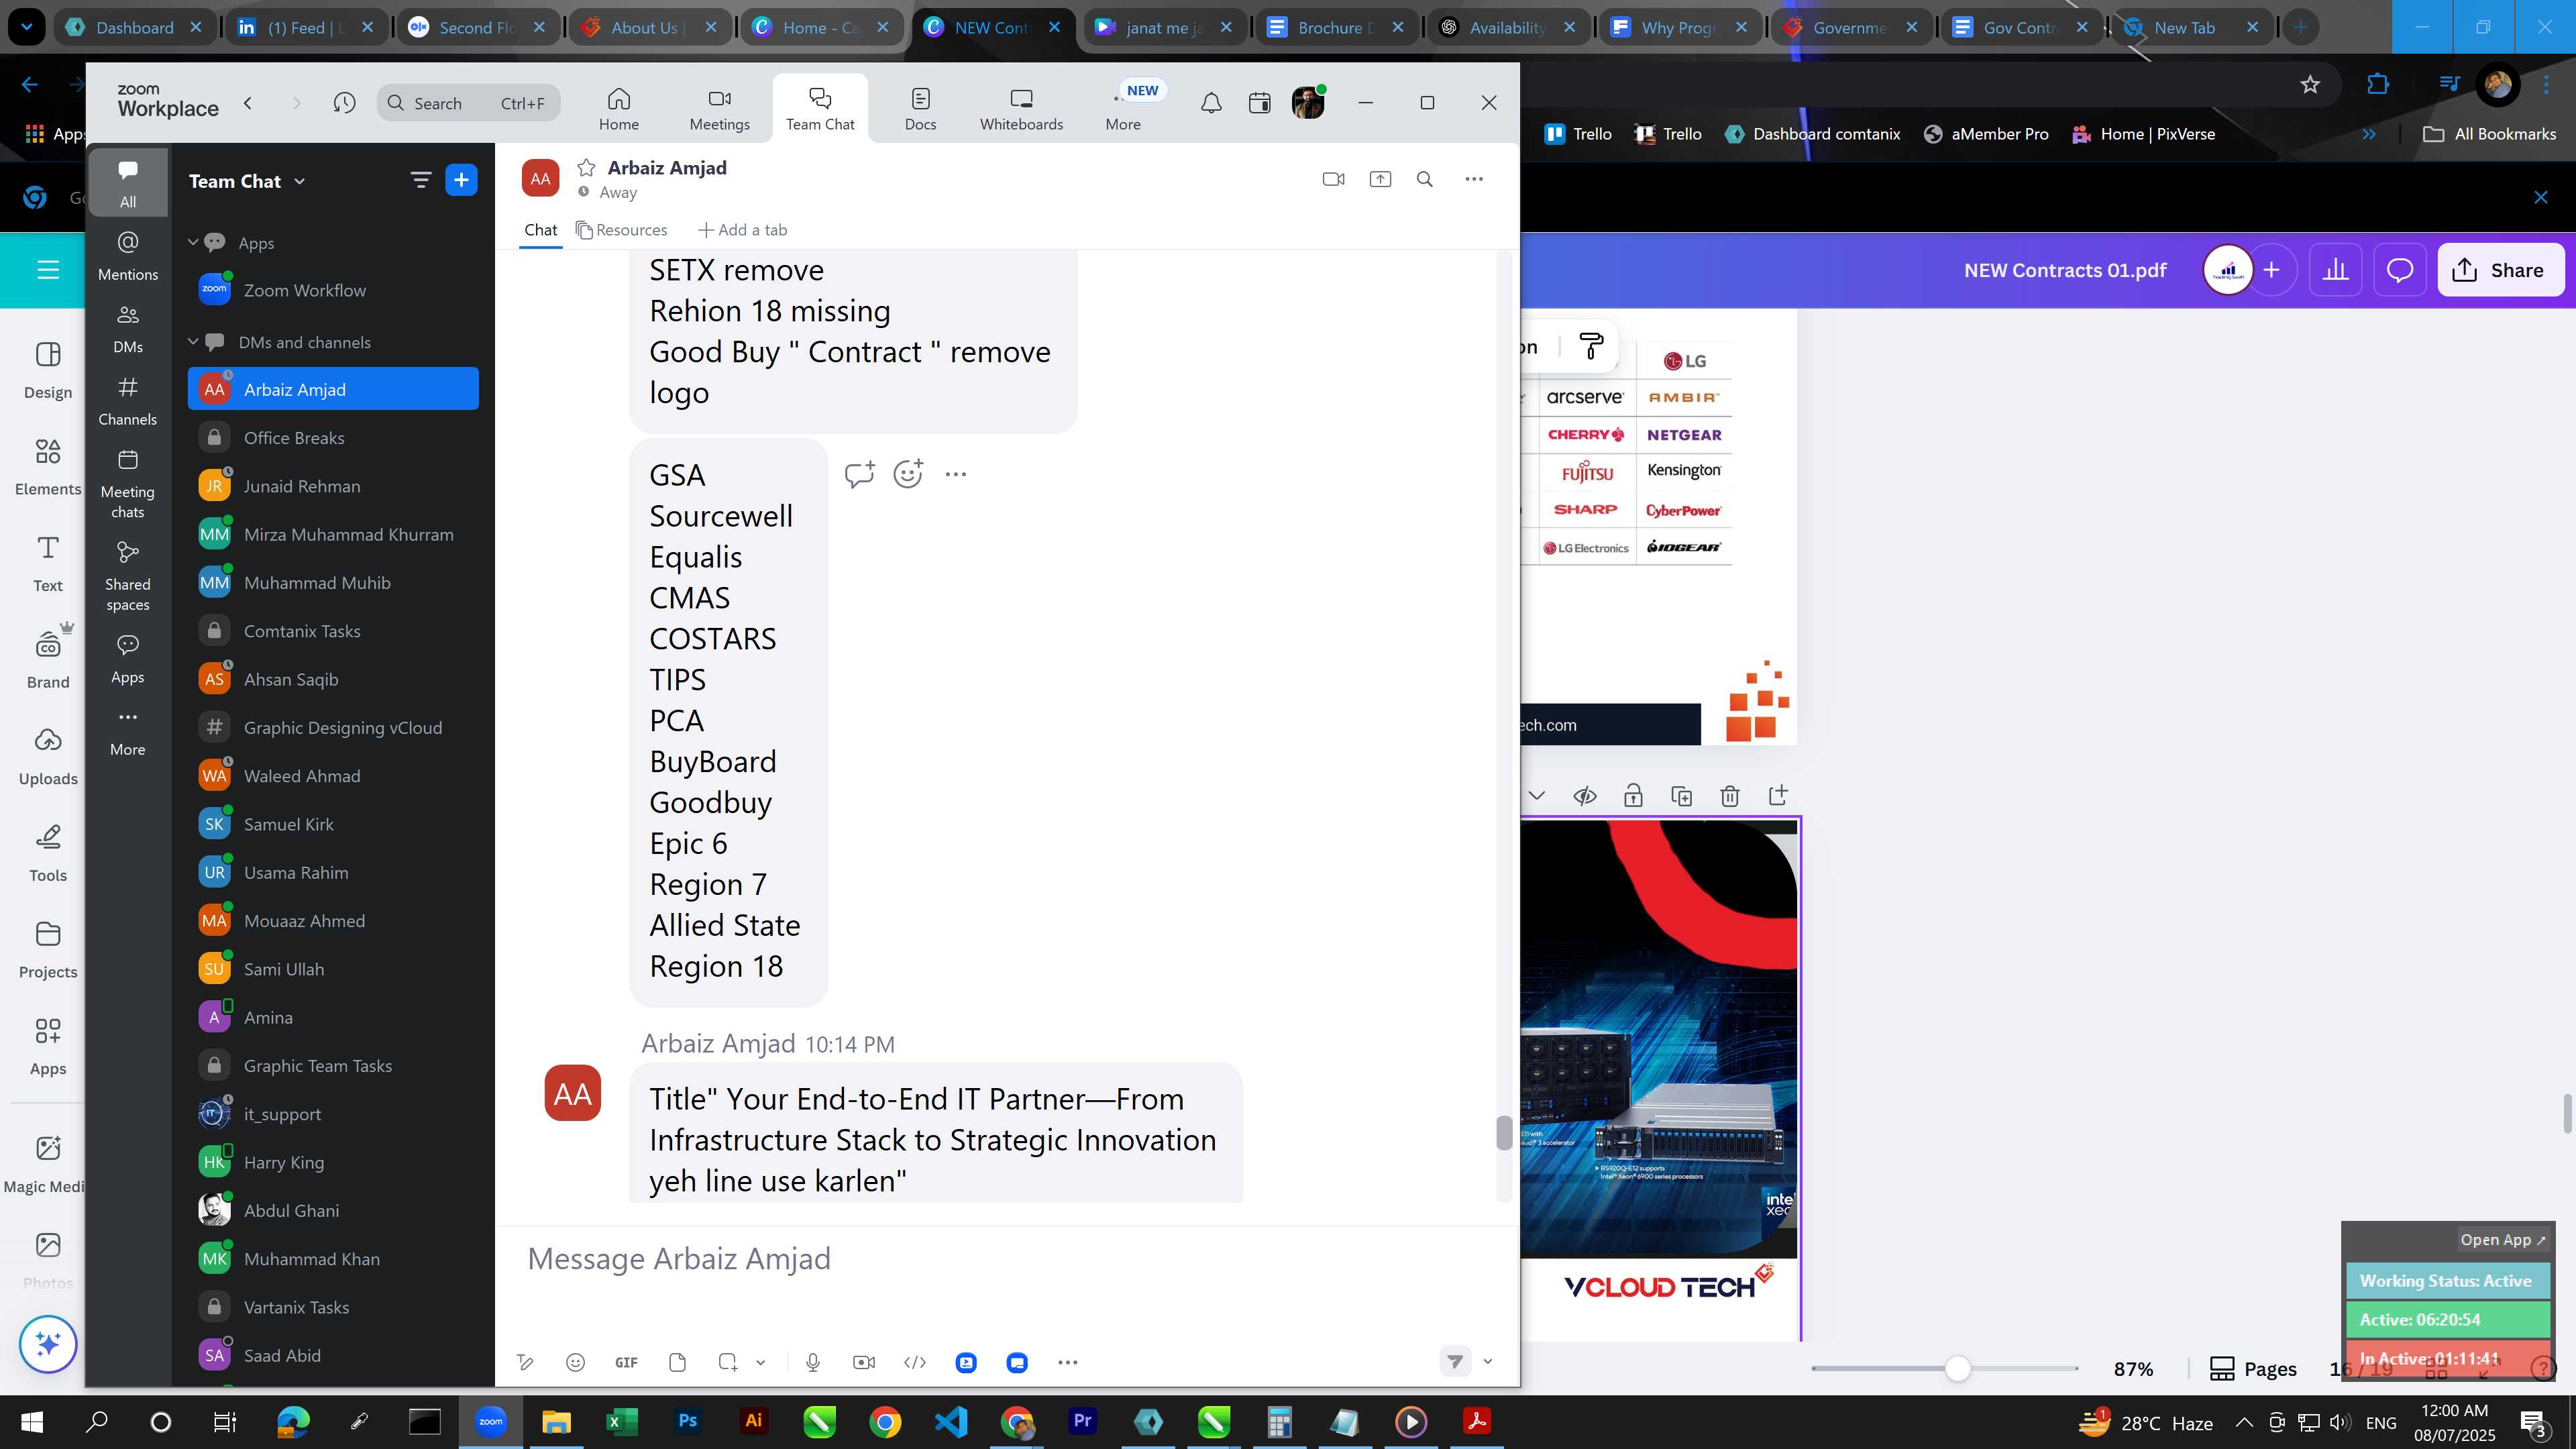Open Meeting chats in left rail
Image resolution: width=2576 pixels, height=1449 pixels.
coord(127,484)
